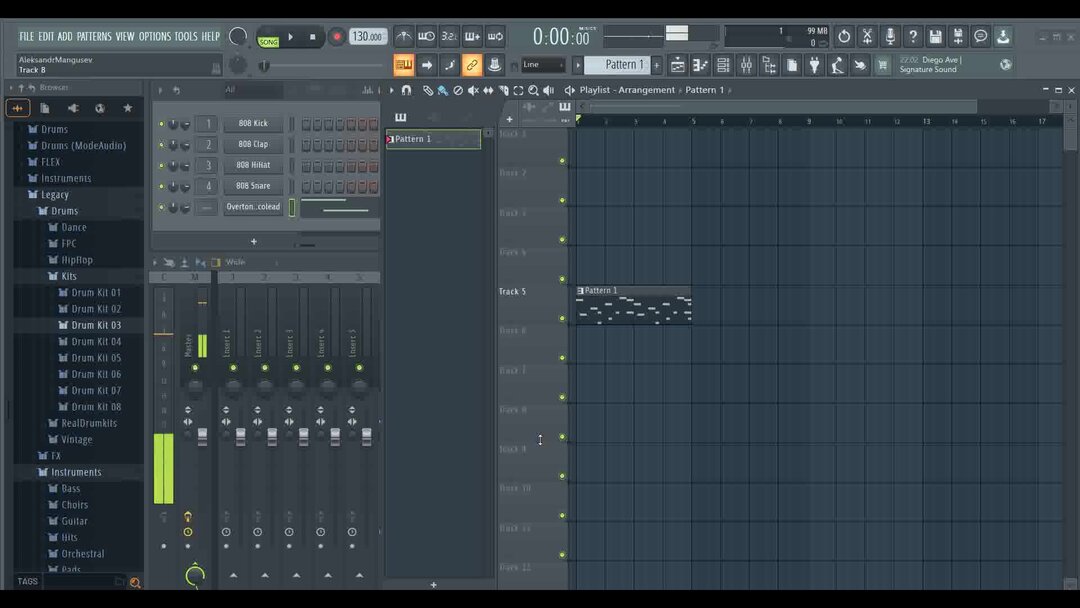Open the Piano roll view icon
Image resolution: width=1080 pixels, height=608 pixels.
(x=700, y=65)
